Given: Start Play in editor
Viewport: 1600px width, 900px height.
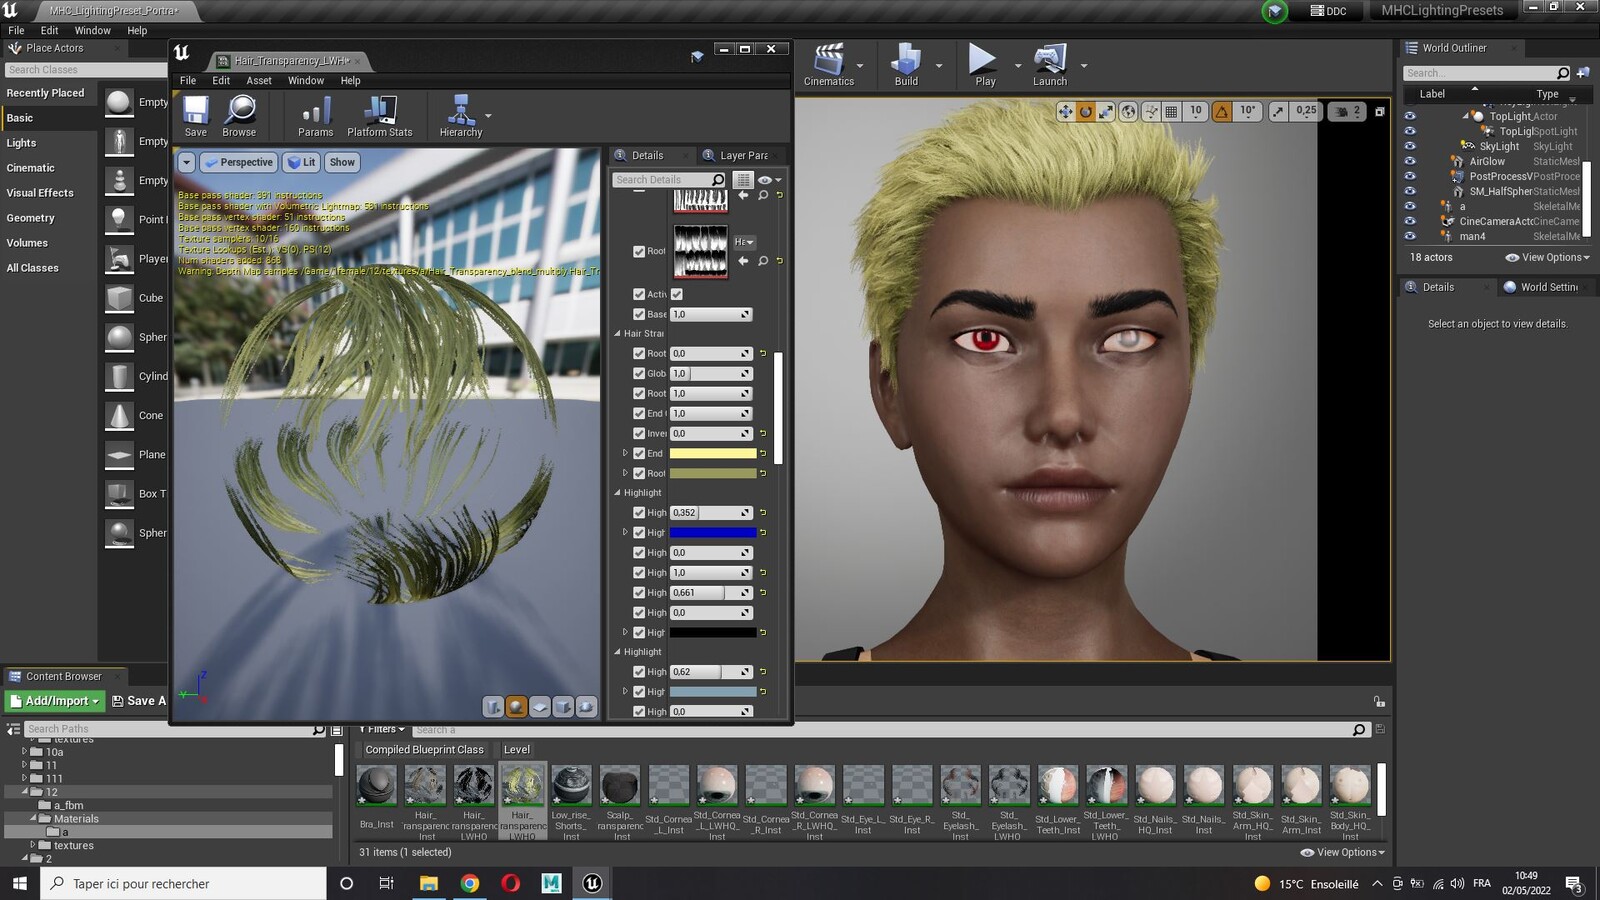Looking at the screenshot, I should click(x=985, y=58).
